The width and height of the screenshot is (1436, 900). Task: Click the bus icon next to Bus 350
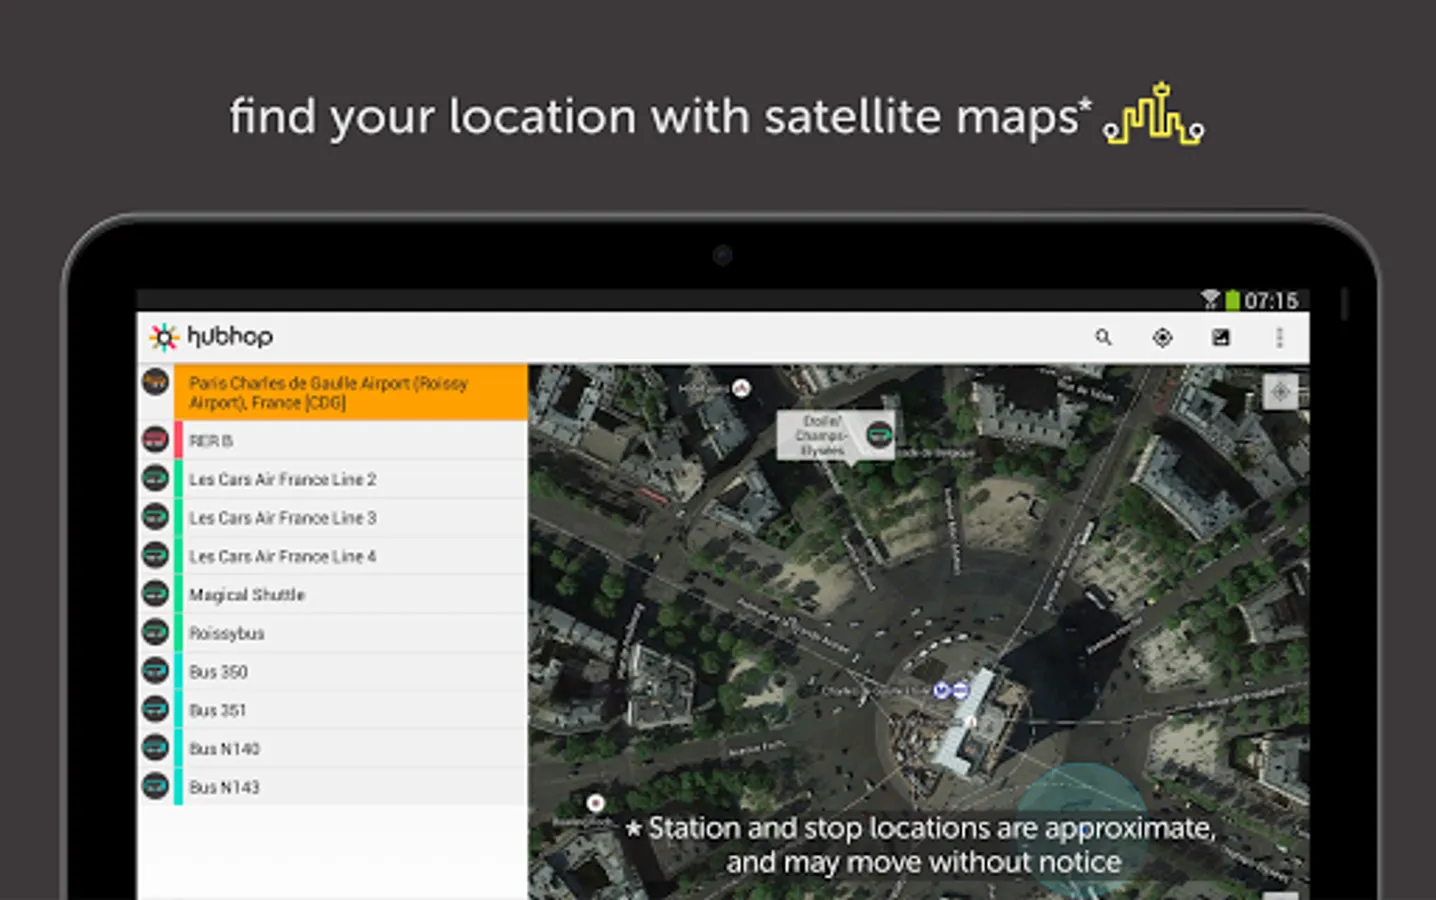[x=155, y=671]
